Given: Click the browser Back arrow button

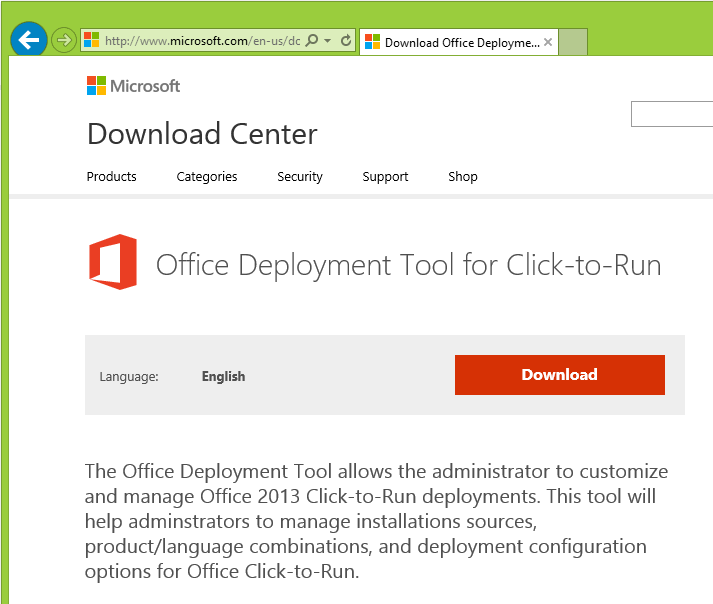Looking at the screenshot, I should 29,40.
